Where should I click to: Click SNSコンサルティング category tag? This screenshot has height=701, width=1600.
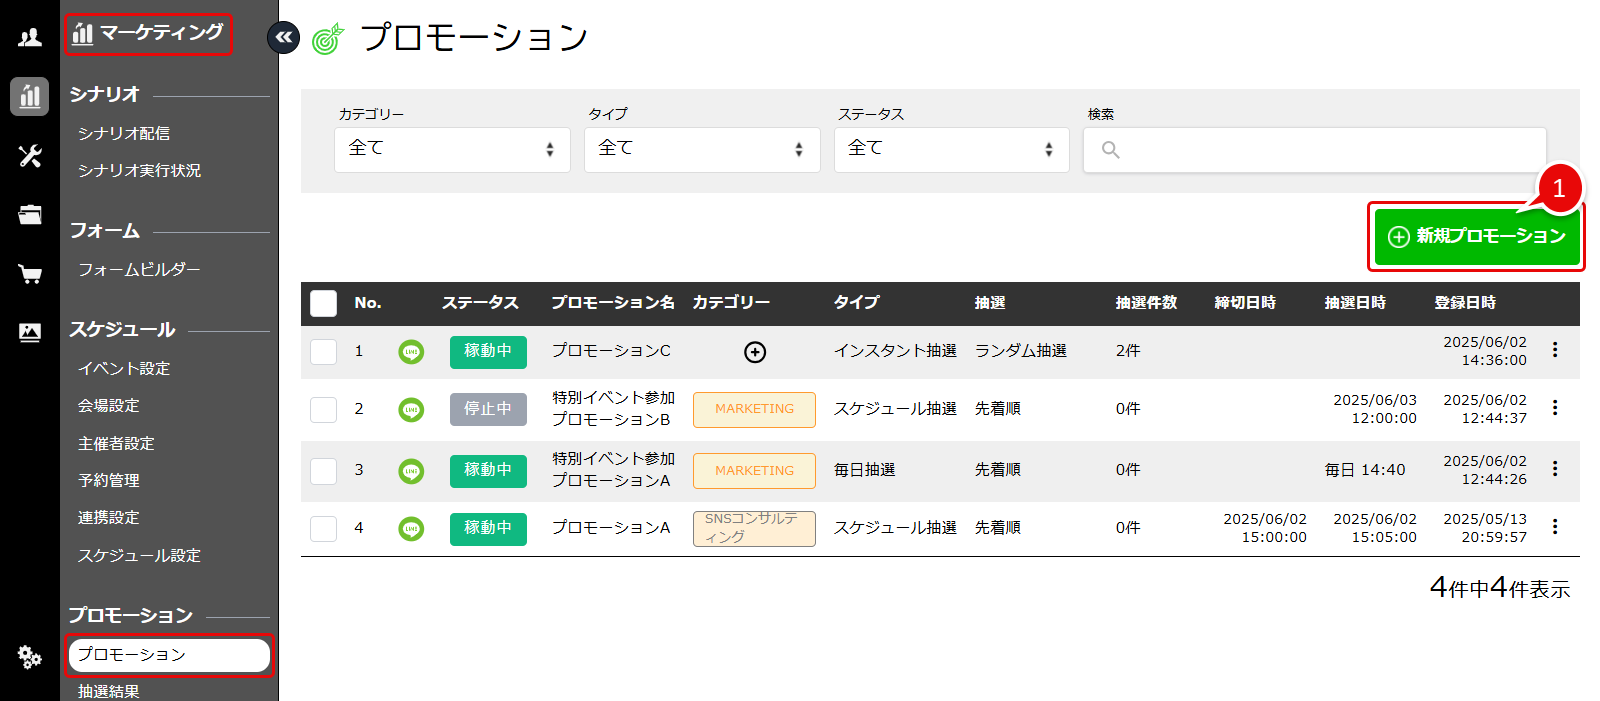tap(754, 529)
